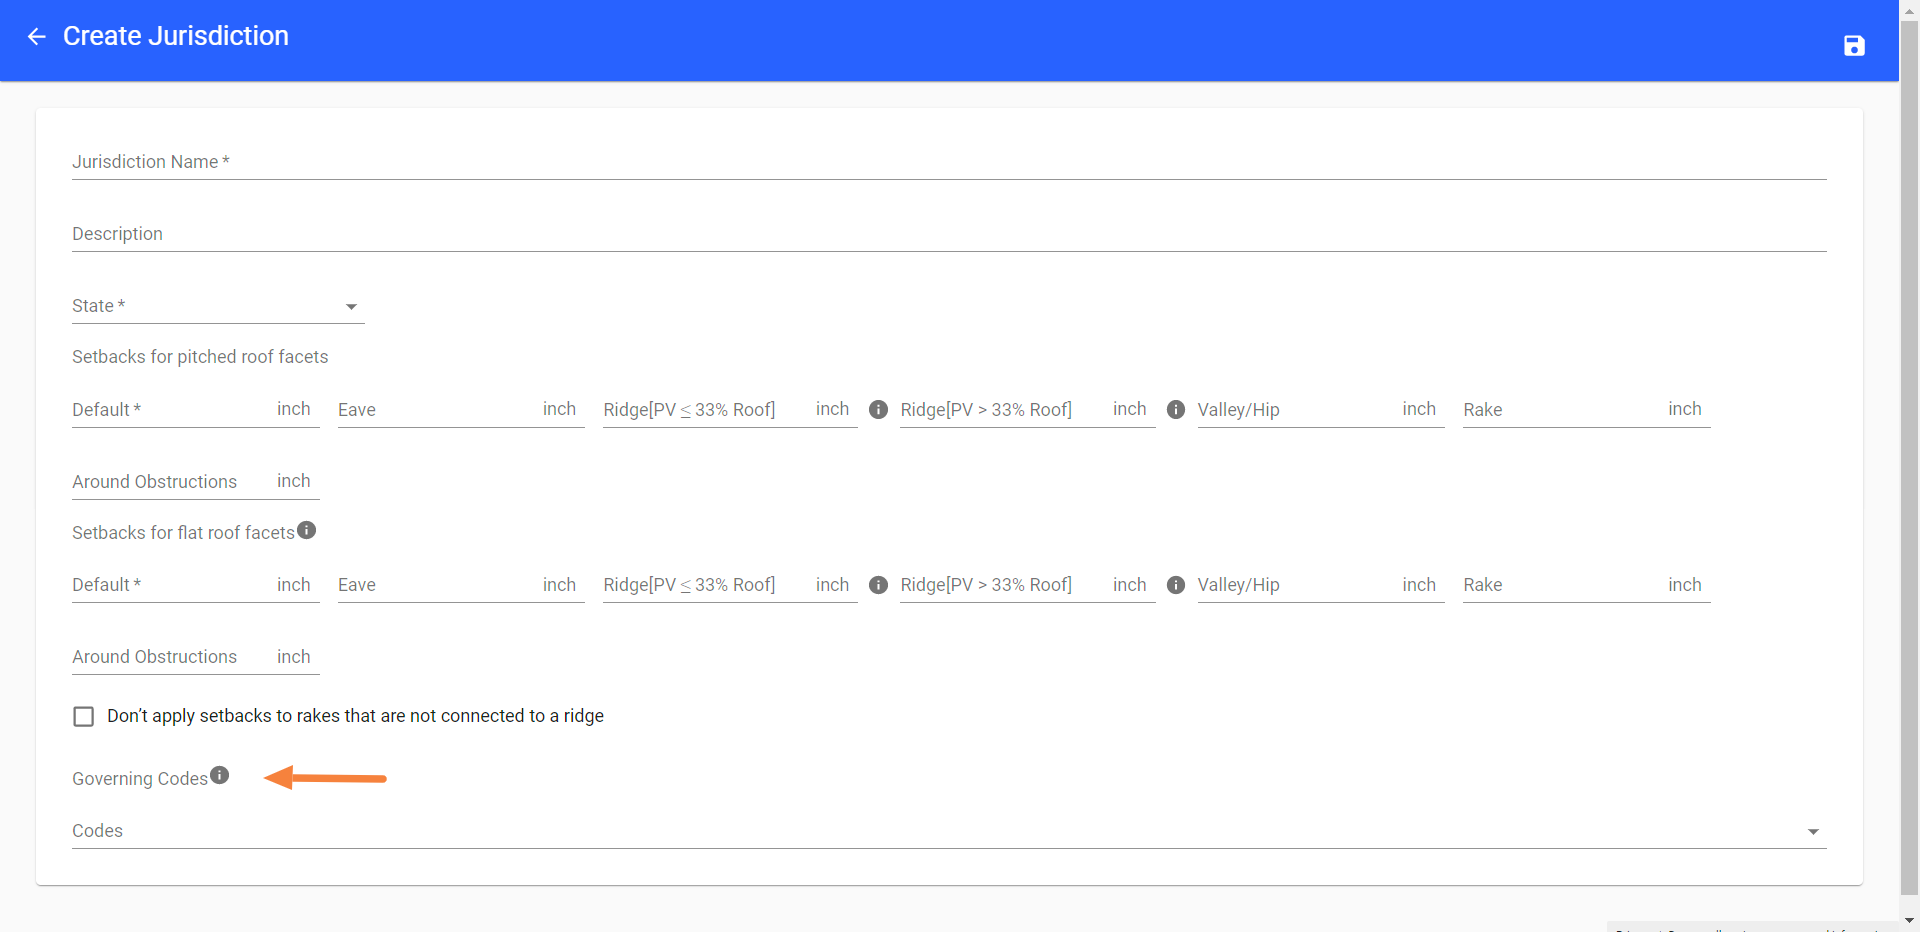The image size is (1920, 932).
Task: Click the scrollbar down arrow
Action: 1909,921
